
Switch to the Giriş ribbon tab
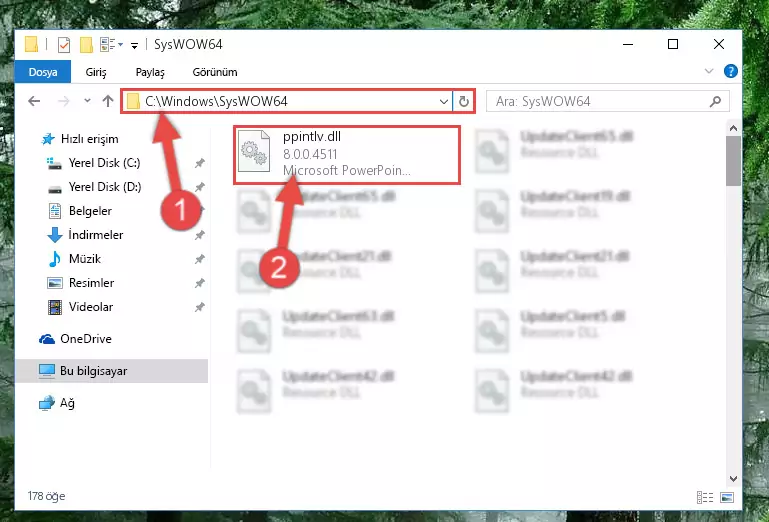point(96,72)
